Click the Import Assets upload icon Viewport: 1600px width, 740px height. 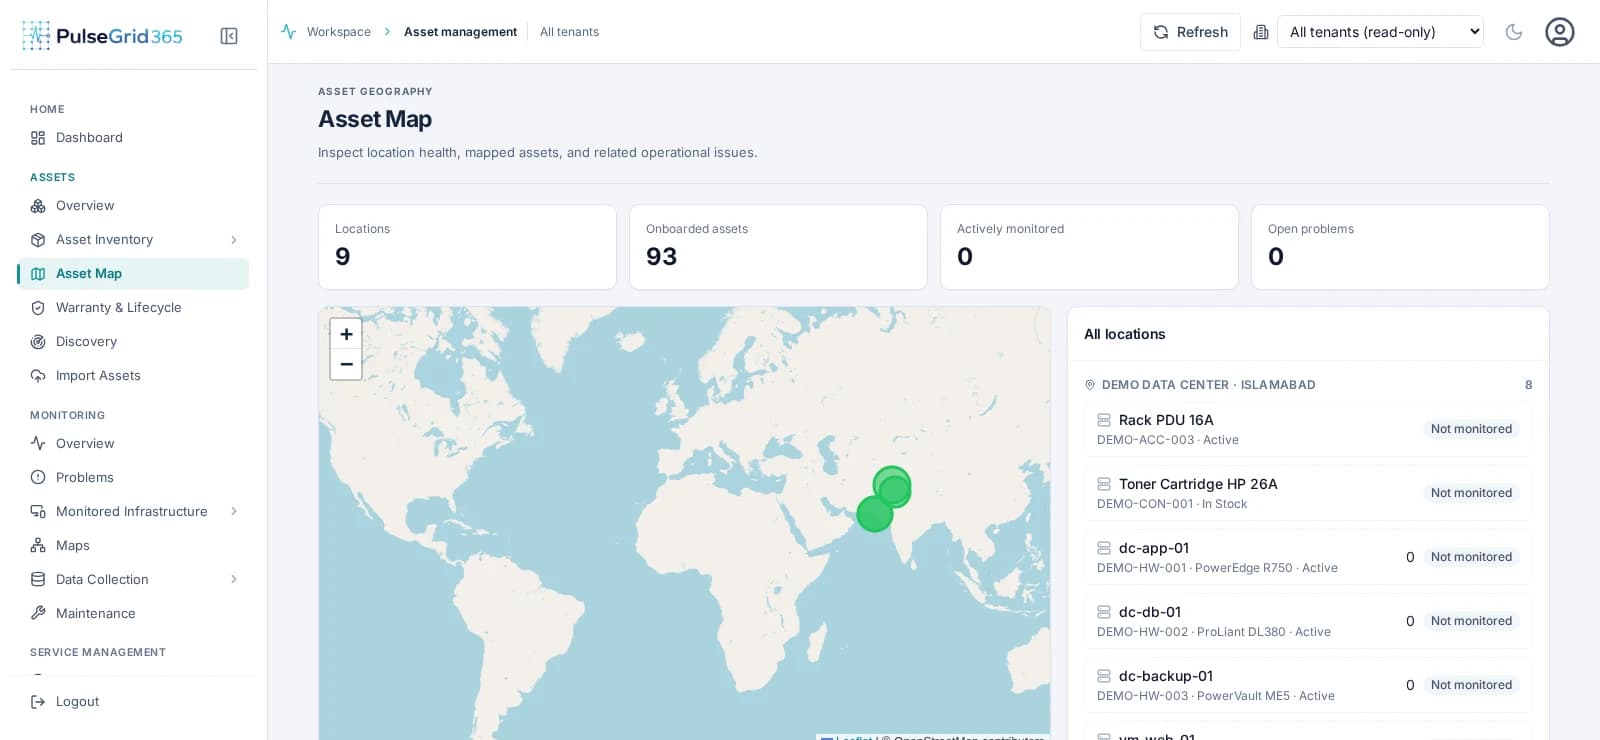point(38,376)
